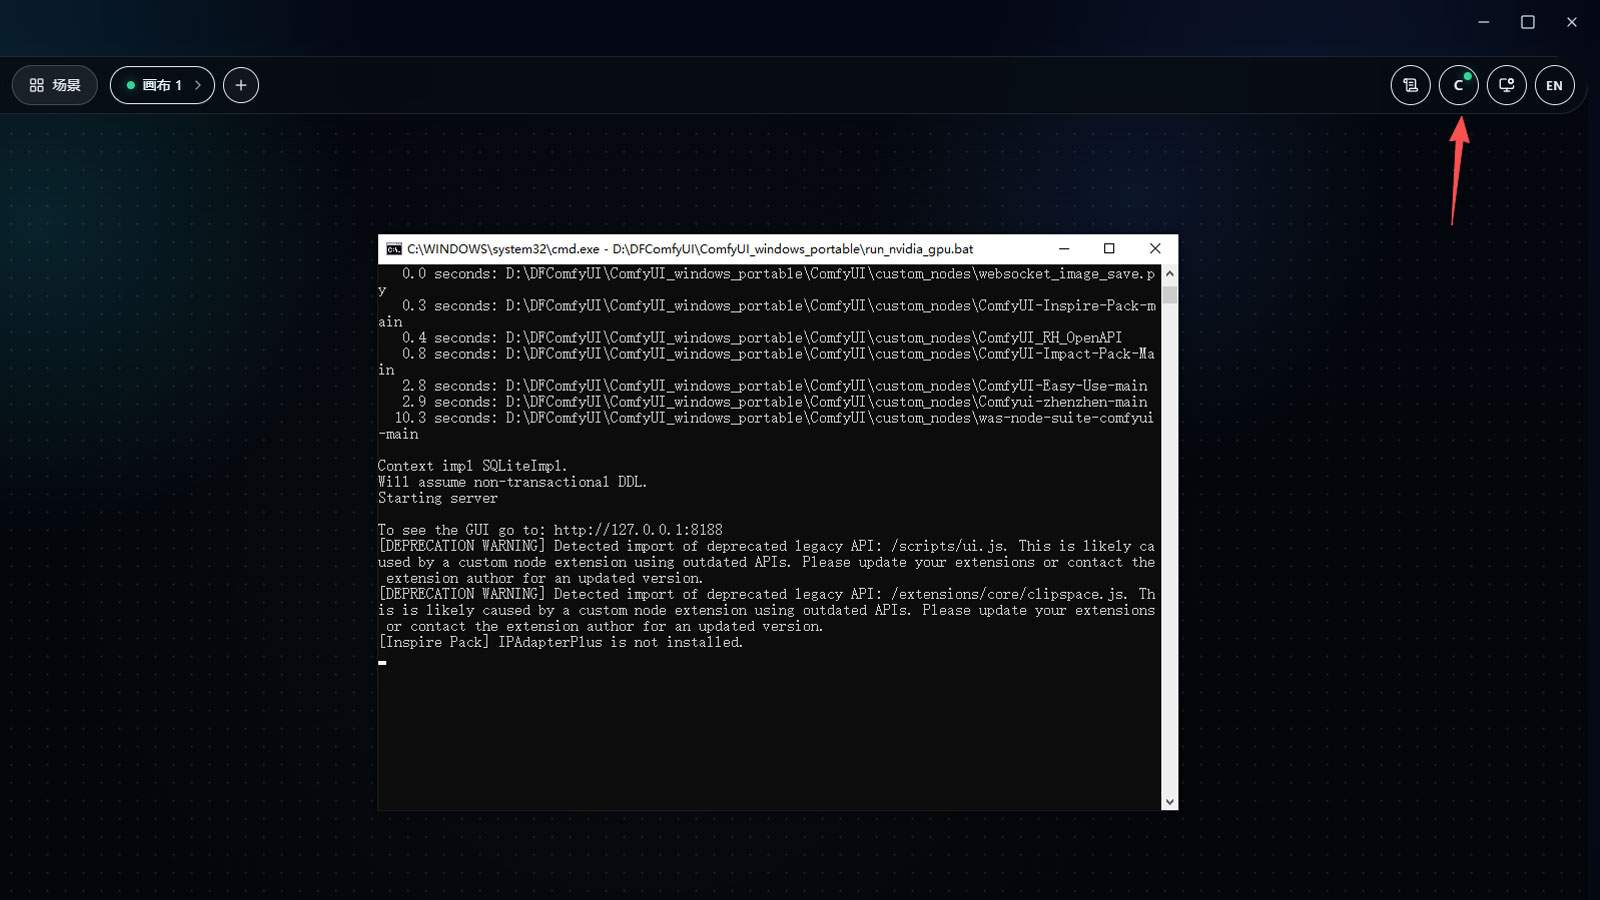Click the console scrollbar down arrow
This screenshot has width=1600, height=900.
pos(1170,802)
